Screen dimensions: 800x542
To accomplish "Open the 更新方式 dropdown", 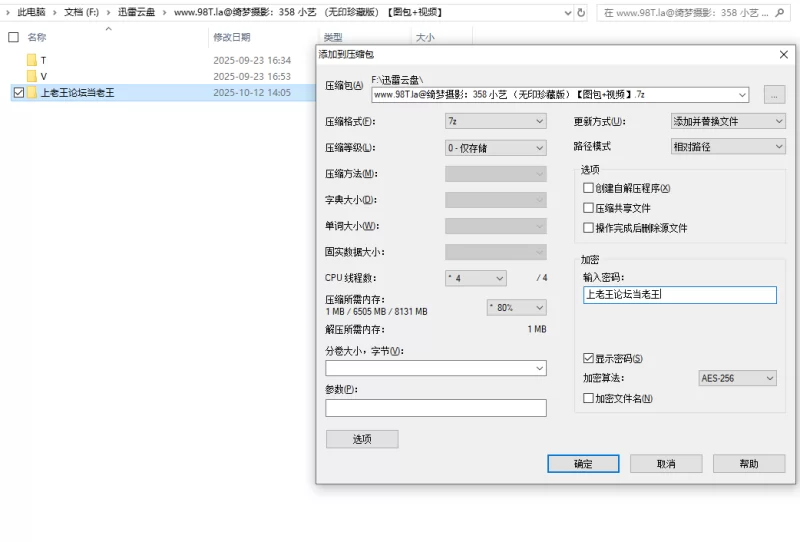I will click(727, 121).
